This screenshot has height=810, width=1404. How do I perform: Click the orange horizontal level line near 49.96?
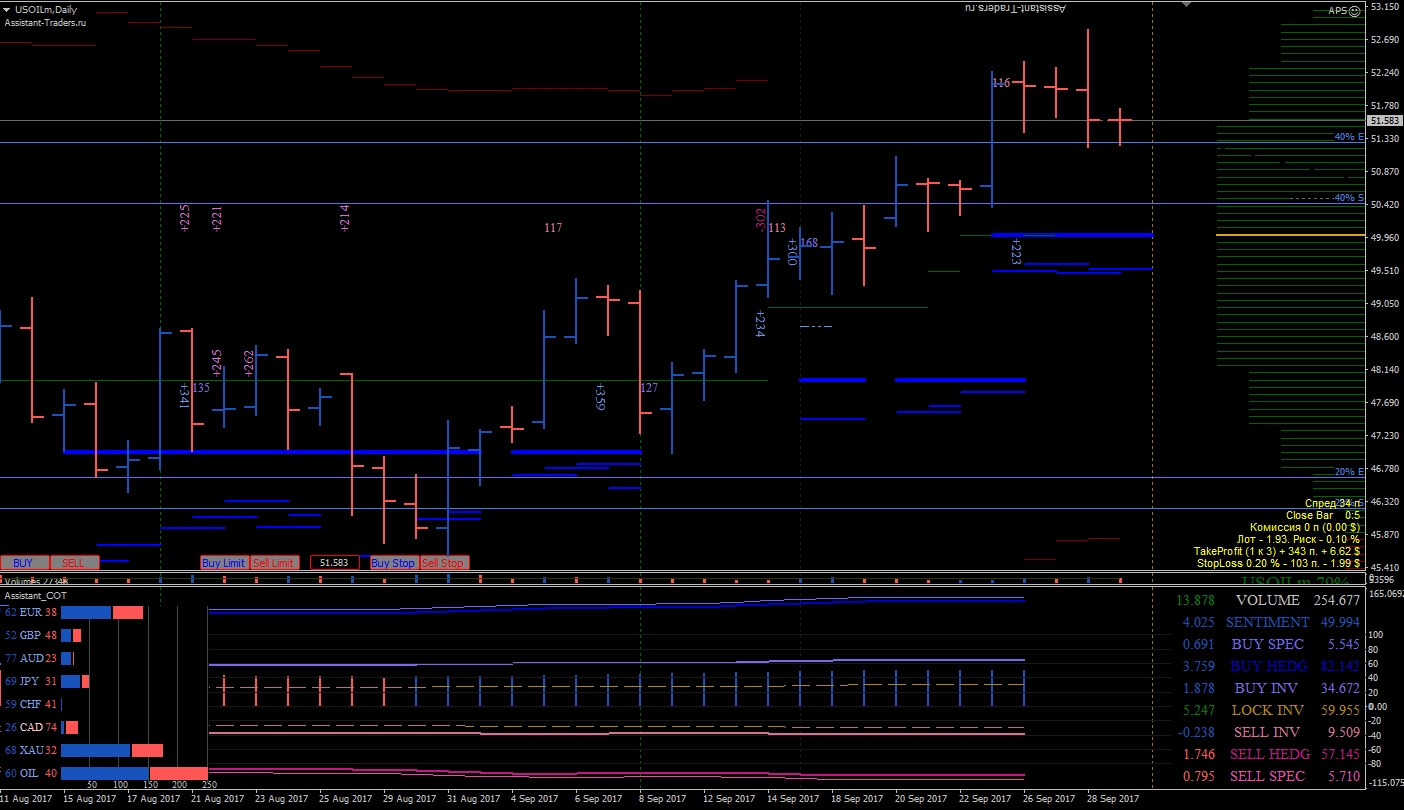tap(1290, 235)
